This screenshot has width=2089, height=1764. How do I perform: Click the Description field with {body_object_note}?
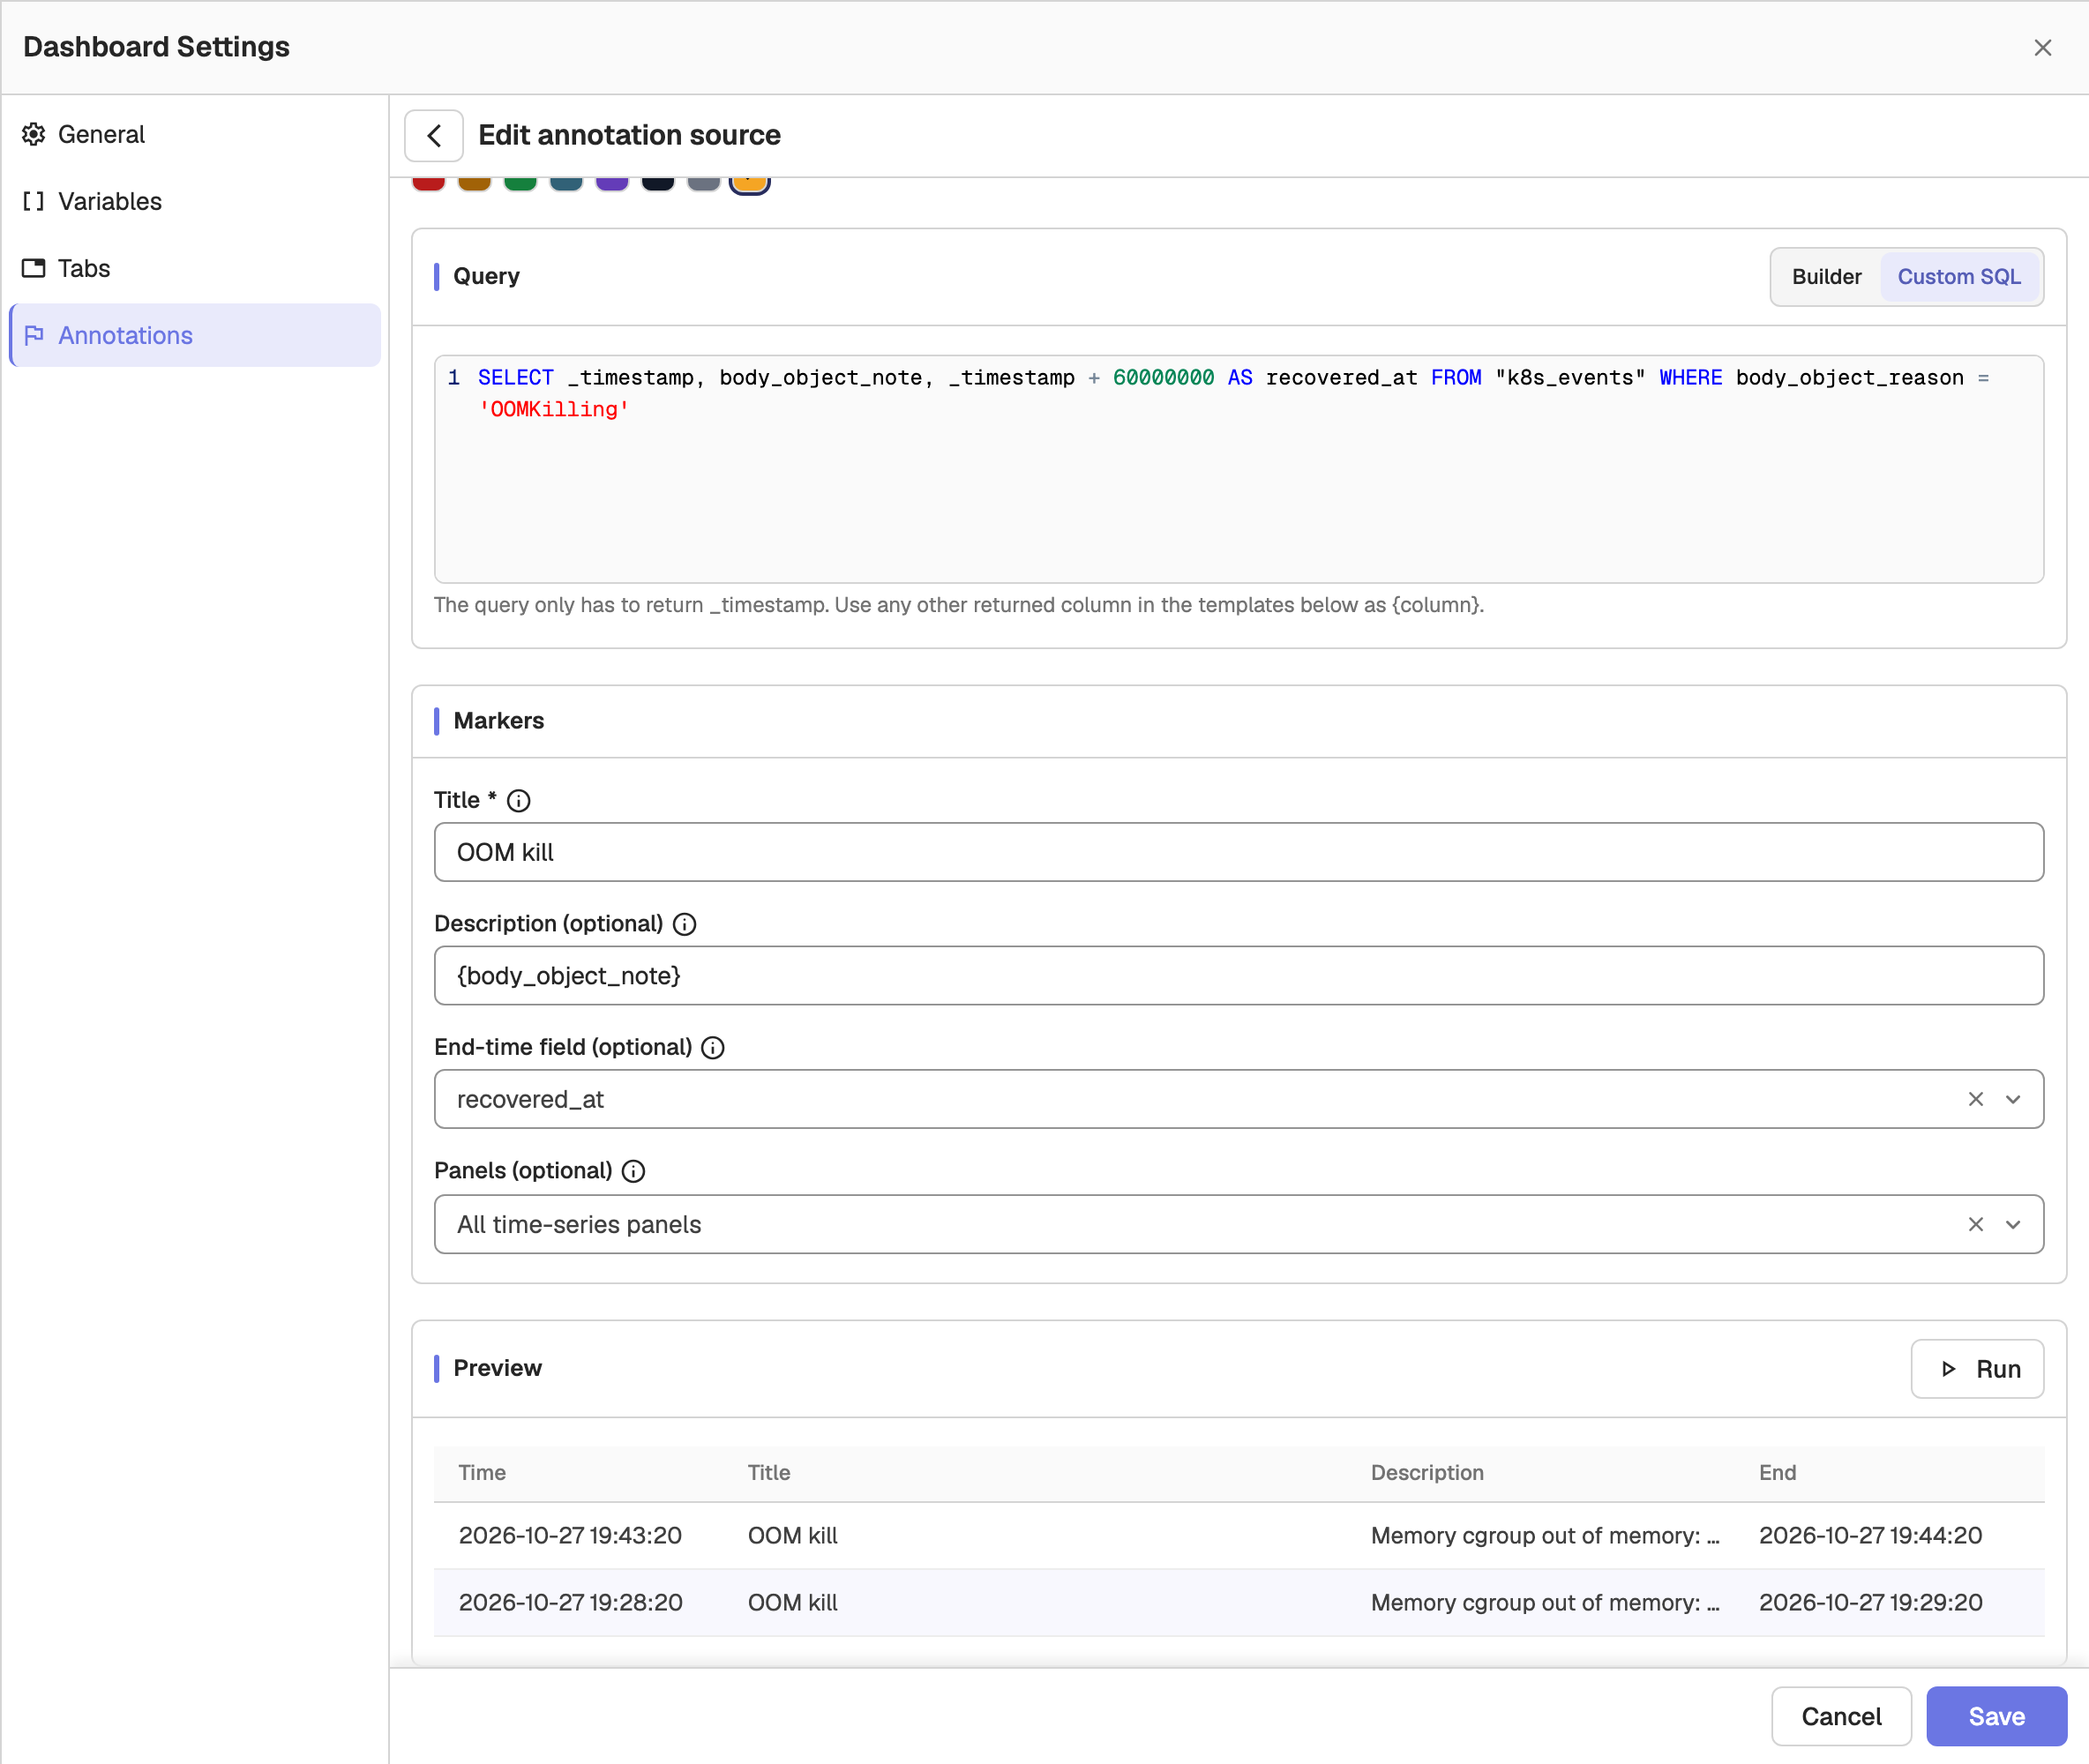[1238, 975]
